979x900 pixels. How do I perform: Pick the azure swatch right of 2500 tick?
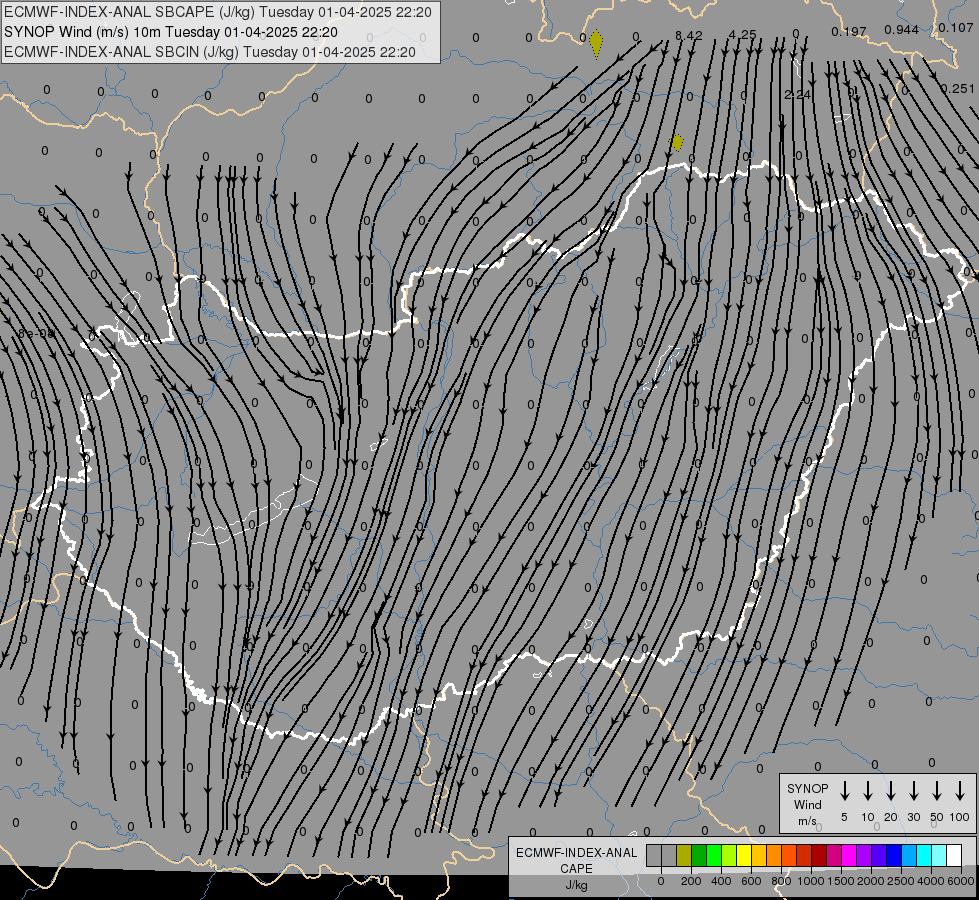(909, 855)
